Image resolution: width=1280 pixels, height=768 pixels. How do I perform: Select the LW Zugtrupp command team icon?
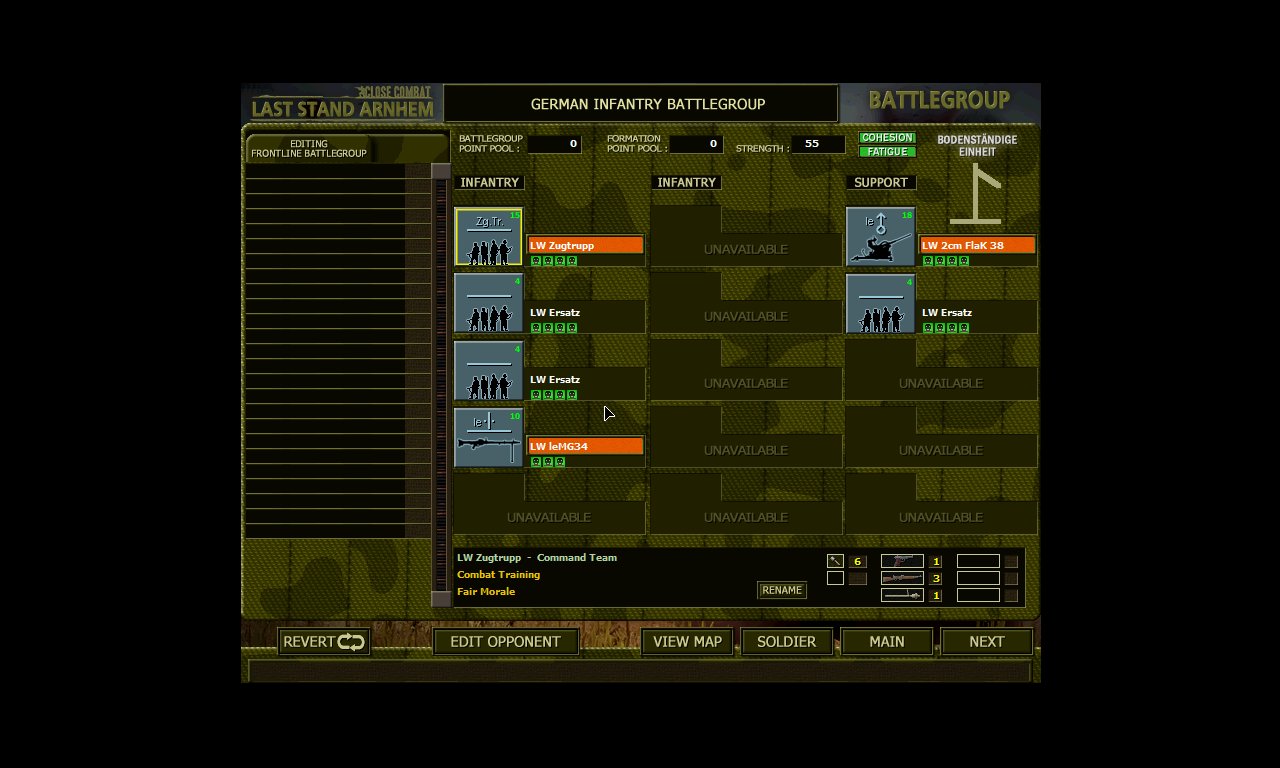489,237
